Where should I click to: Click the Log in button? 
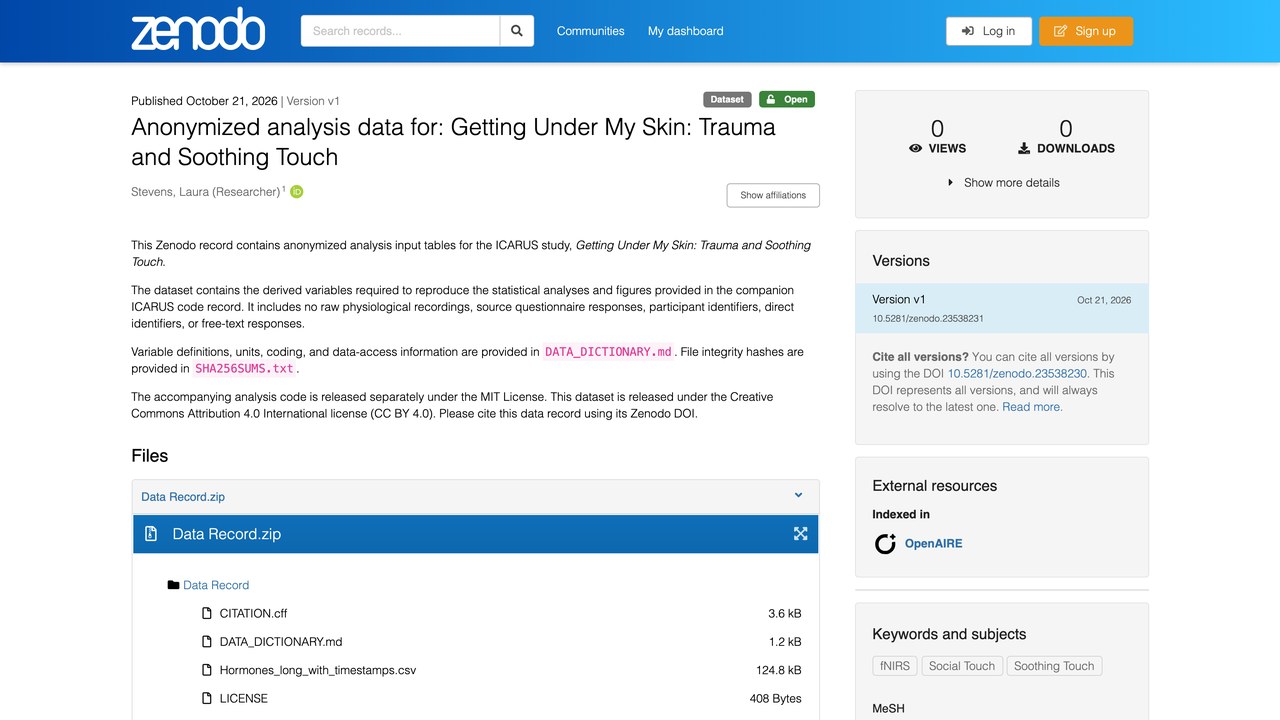click(x=988, y=31)
